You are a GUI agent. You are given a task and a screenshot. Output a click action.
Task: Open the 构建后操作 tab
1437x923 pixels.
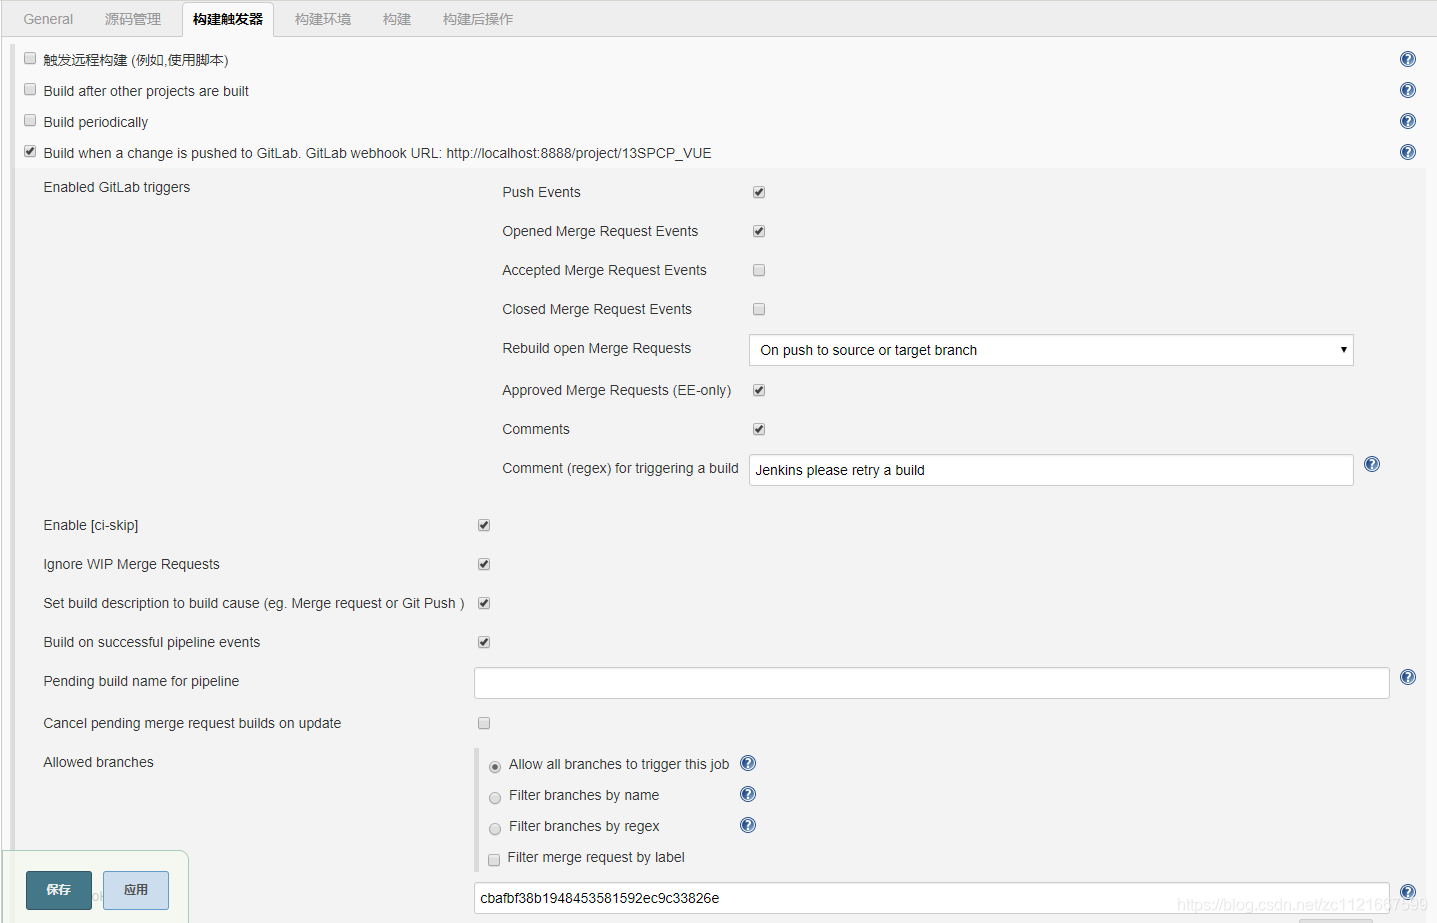478,19
